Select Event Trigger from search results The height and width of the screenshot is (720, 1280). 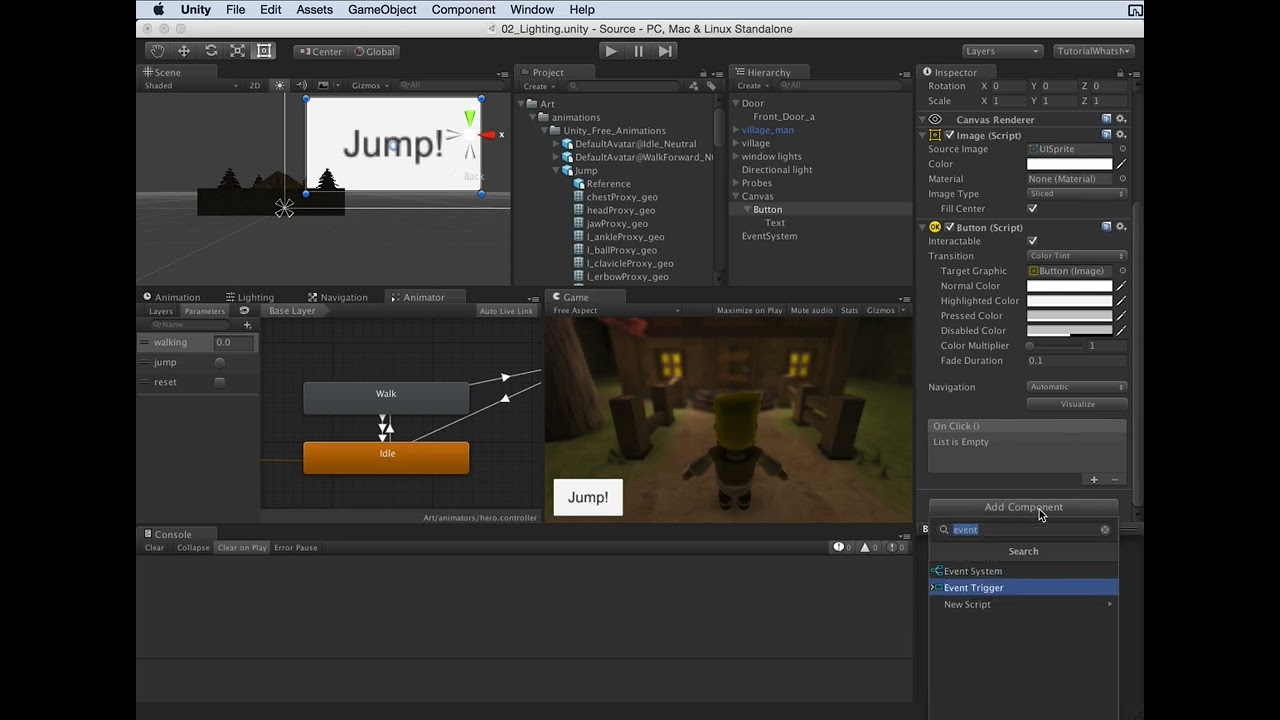tap(1023, 588)
